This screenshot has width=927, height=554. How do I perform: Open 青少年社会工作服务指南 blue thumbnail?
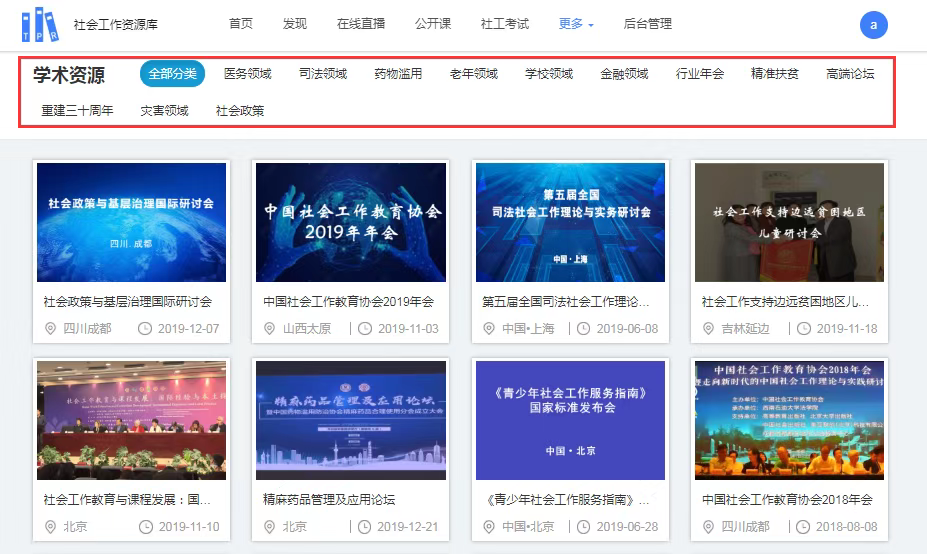point(571,420)
